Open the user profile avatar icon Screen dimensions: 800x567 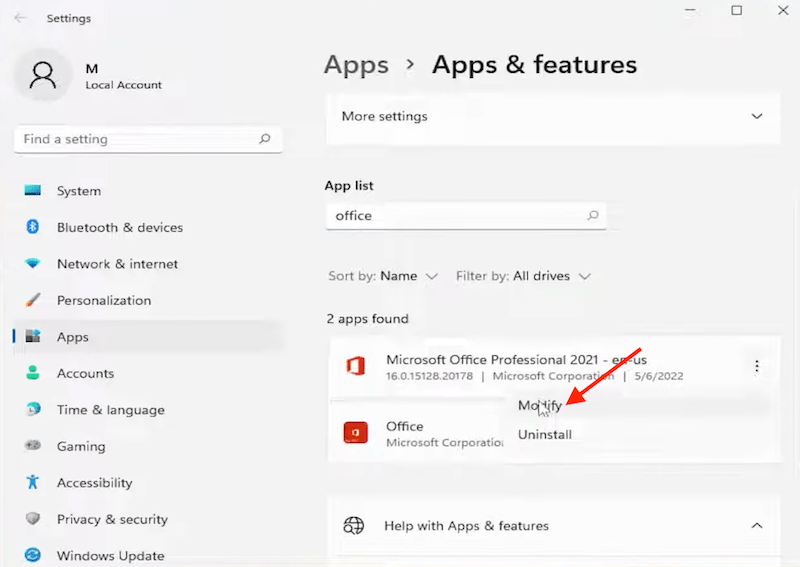43,76
